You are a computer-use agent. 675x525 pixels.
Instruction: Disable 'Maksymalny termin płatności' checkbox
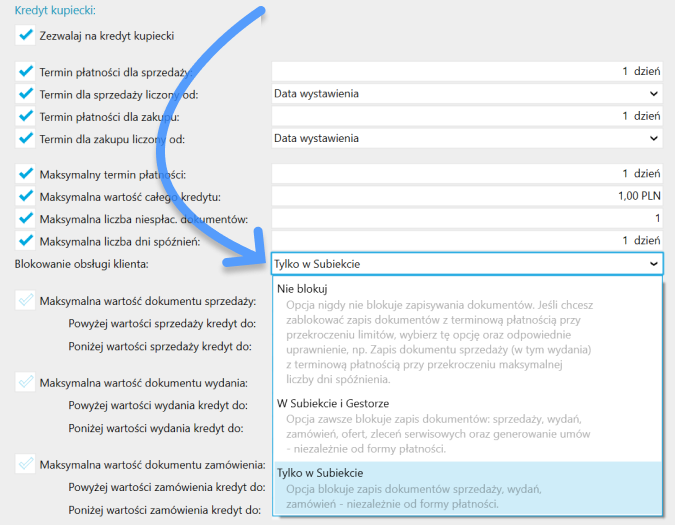(26, 175)
